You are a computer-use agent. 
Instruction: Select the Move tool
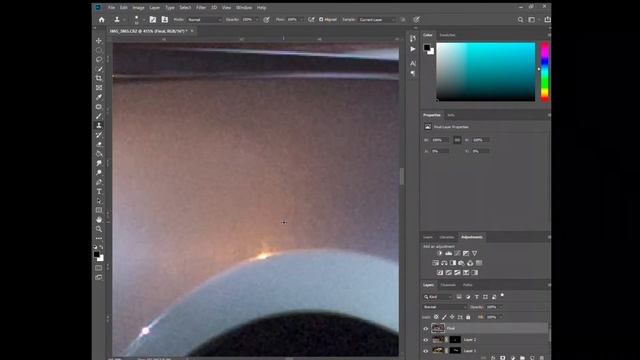click(x=99, y=40)
